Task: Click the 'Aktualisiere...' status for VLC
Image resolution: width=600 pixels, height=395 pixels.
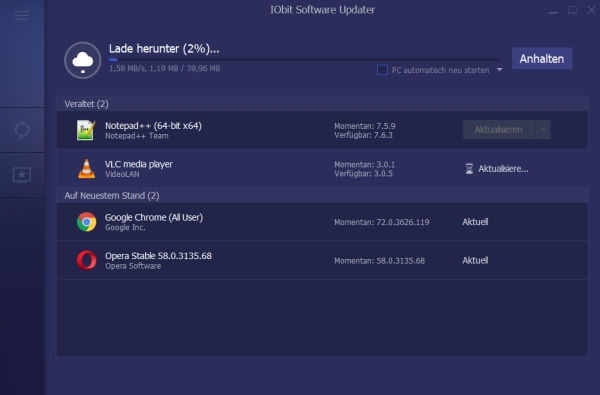Action: (503, 169)
